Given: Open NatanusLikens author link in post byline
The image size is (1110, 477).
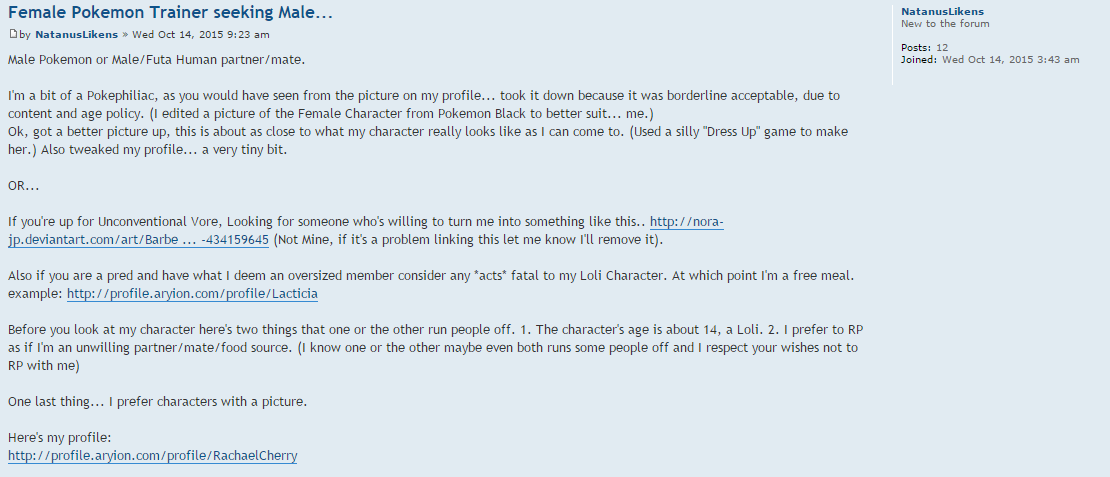Looking at the screenshot, I should coord(76,34).
